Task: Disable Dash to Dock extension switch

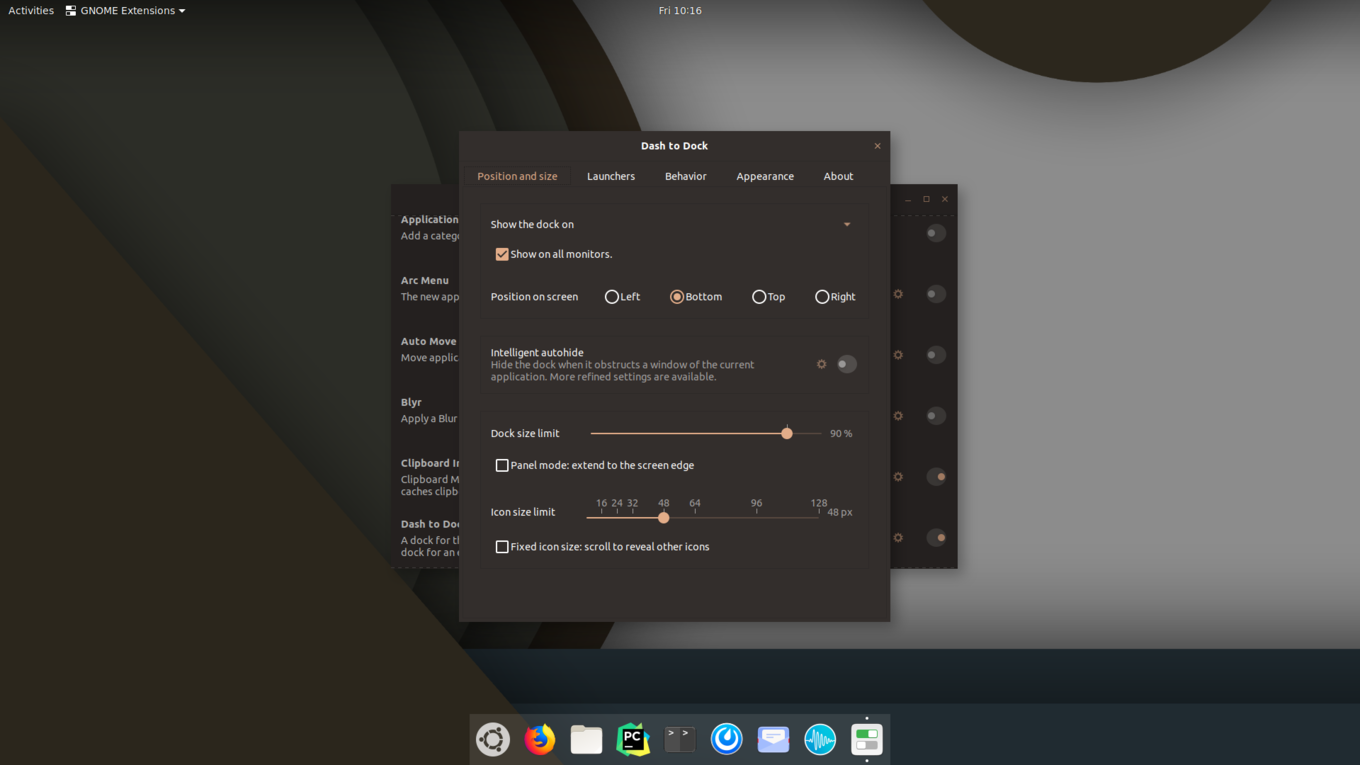Action: [x=936, y=538]
